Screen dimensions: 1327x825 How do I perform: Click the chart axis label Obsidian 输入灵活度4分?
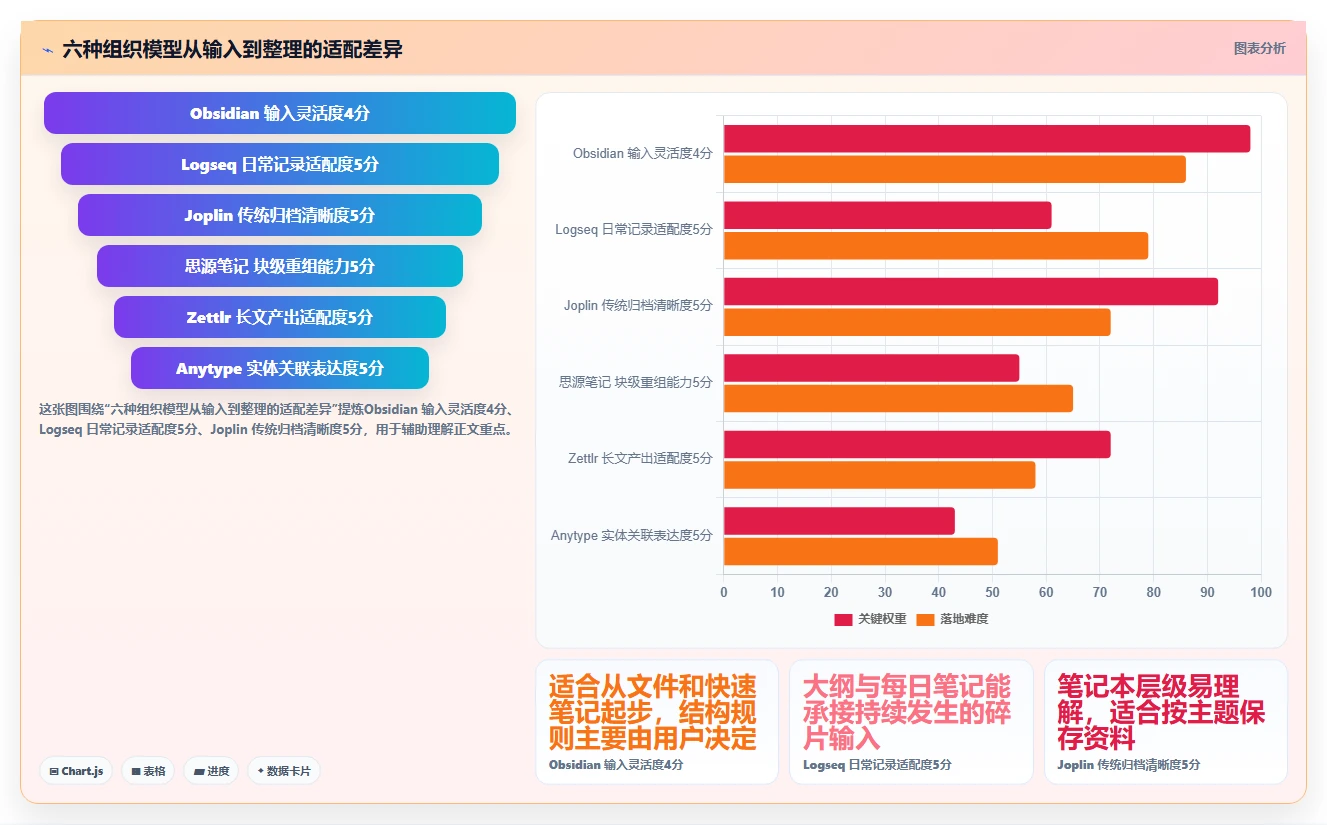click(x=643, y=154)
